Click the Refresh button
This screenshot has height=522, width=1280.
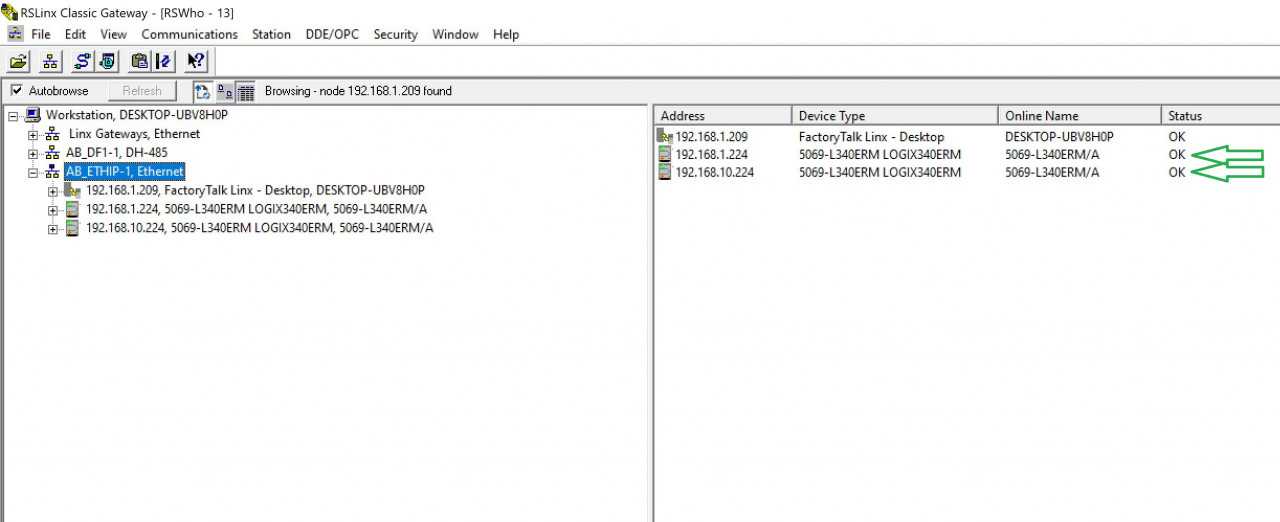pos(142,91)
